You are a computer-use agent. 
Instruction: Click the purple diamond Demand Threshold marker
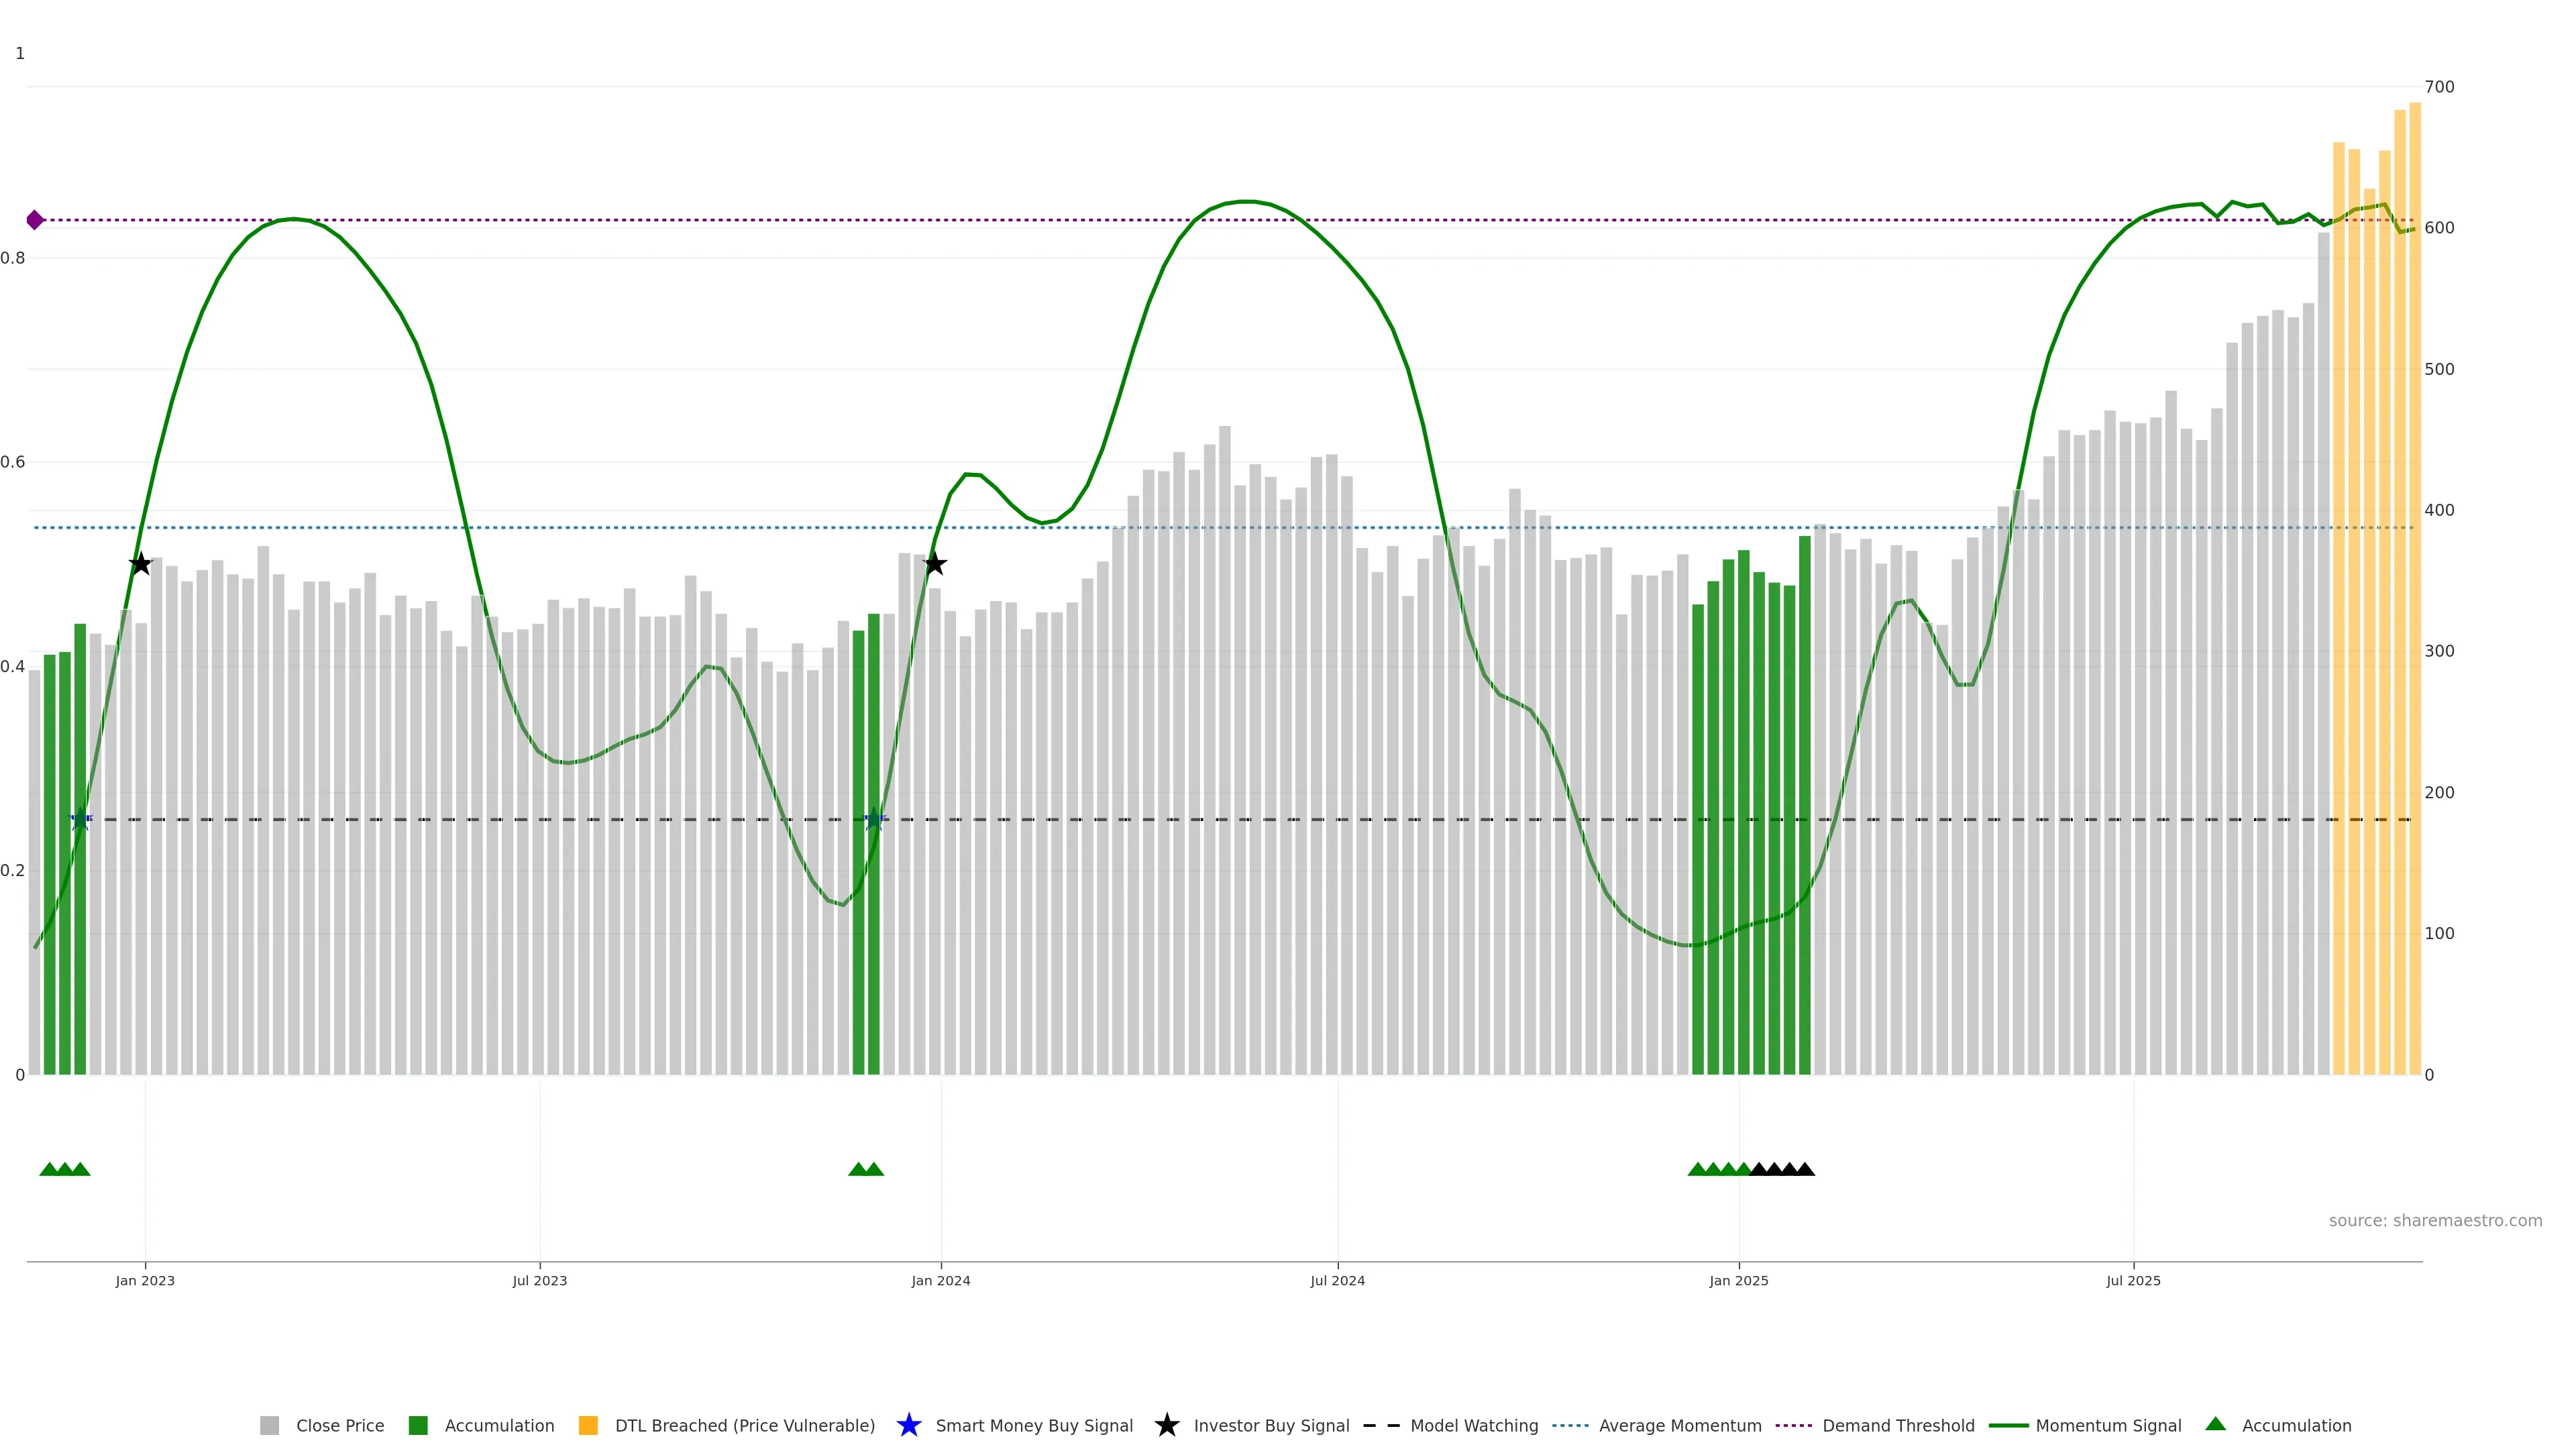[x=35, y=220]
